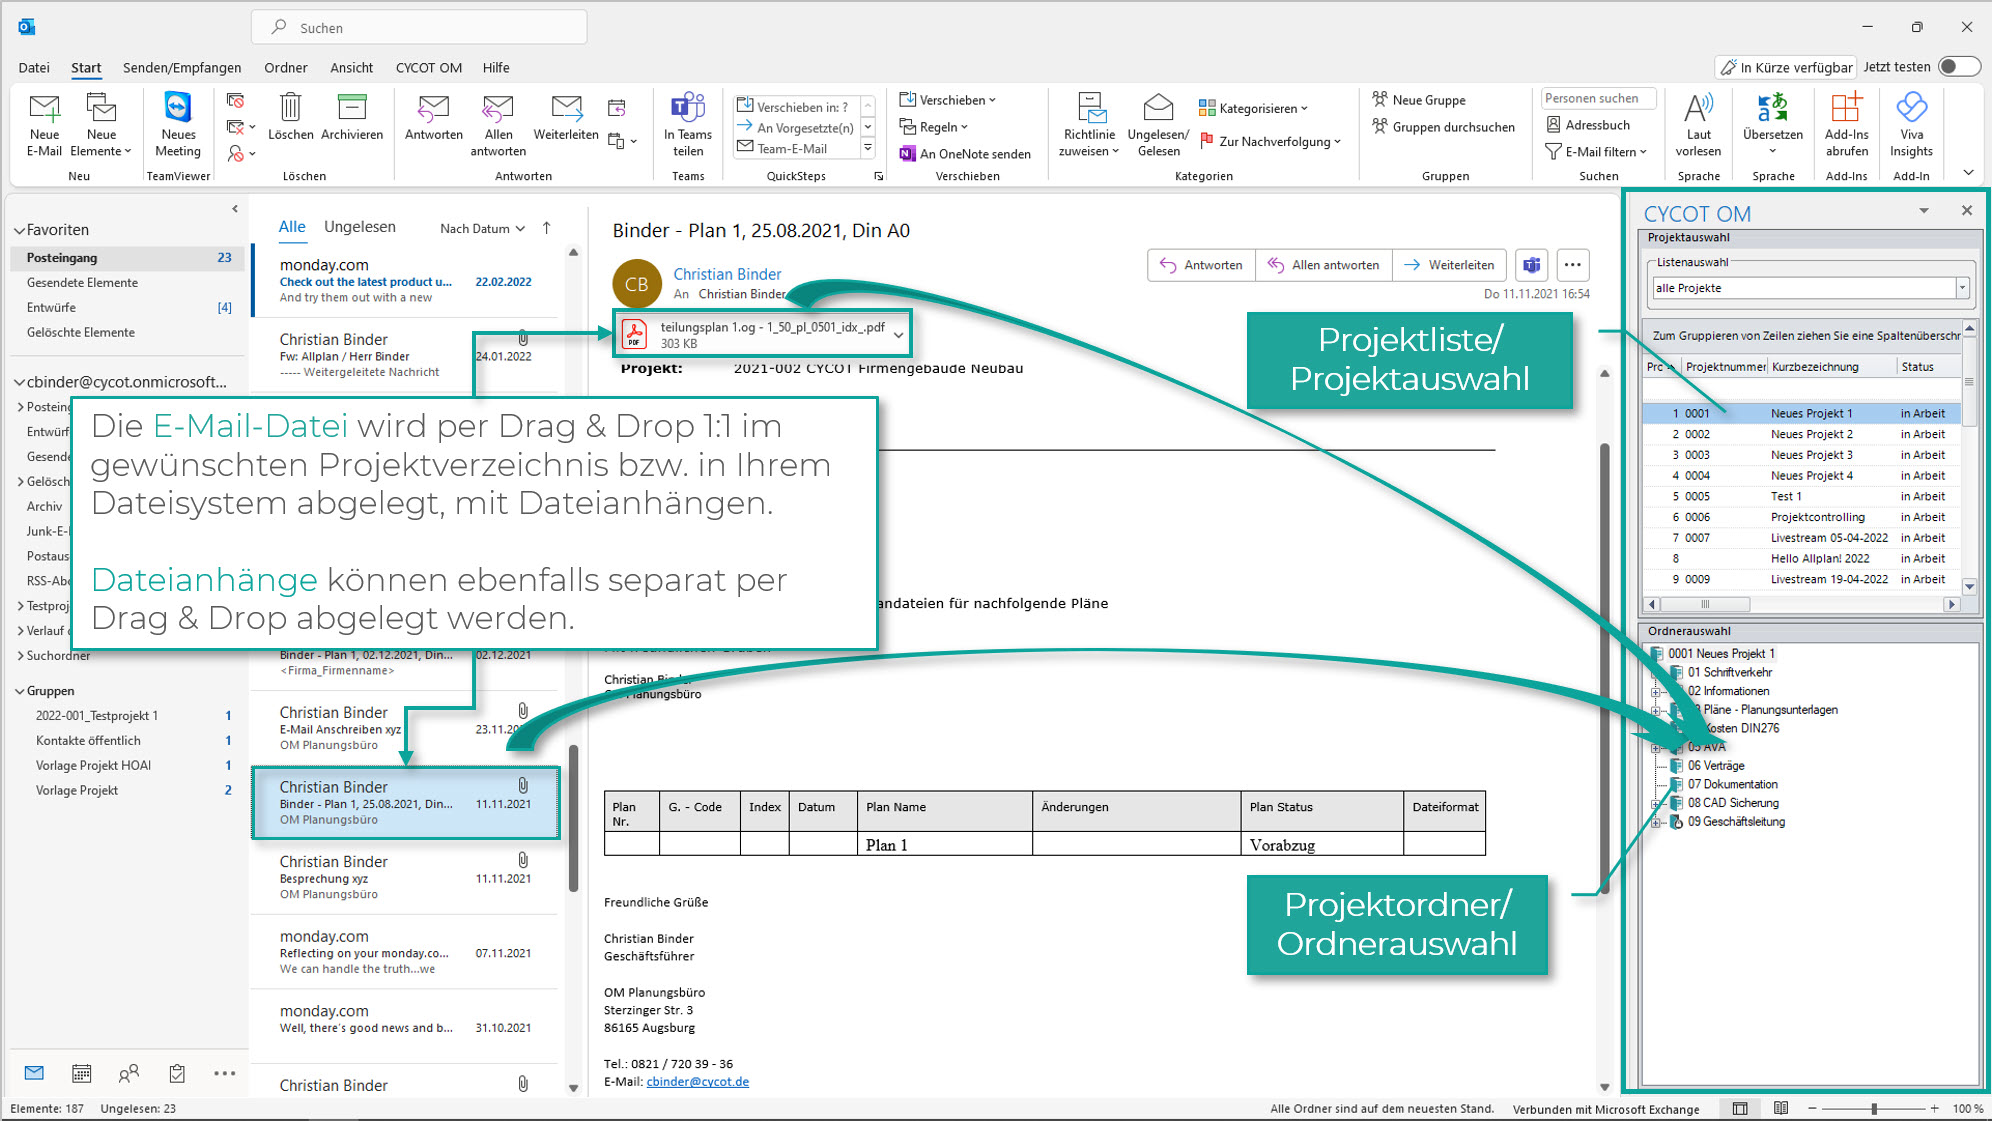The height and width of the screenshot is (1121, 1992).
Task: Switch to the Ungelesen mail filter
Action: click(x=359, y=227)
